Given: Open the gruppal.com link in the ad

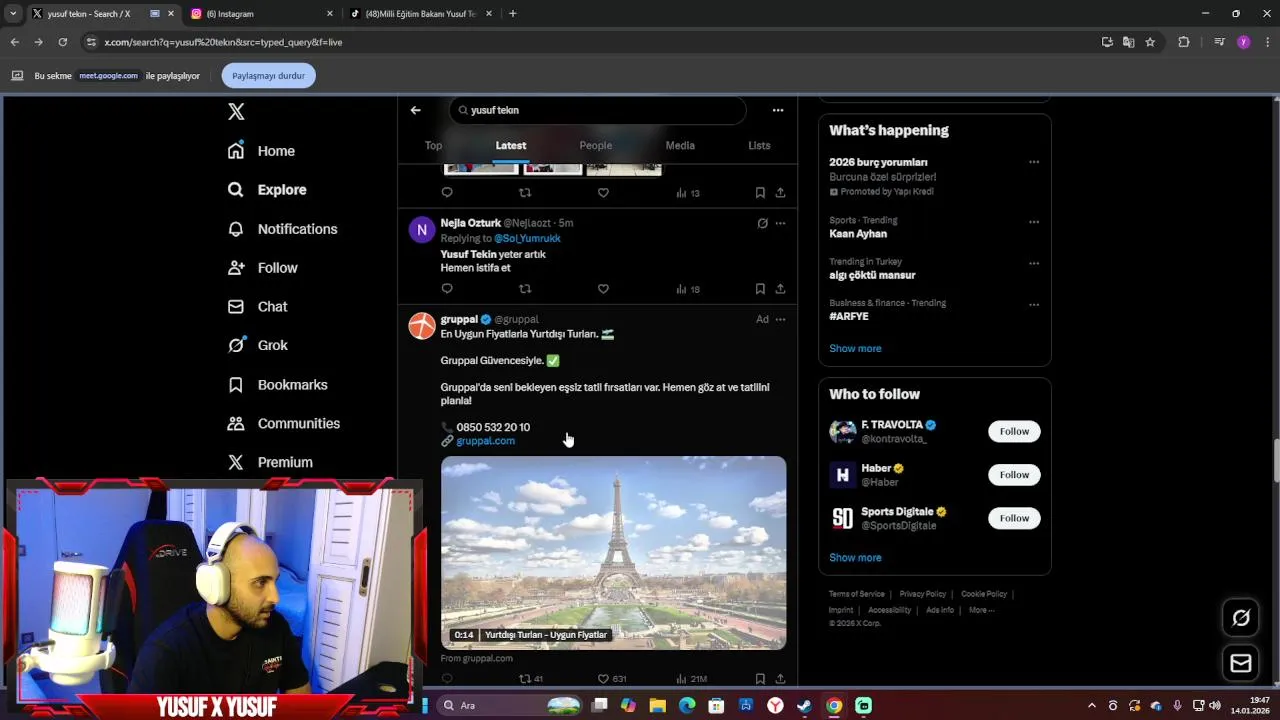Looking at the screenshot, I should tap(485, 441).
